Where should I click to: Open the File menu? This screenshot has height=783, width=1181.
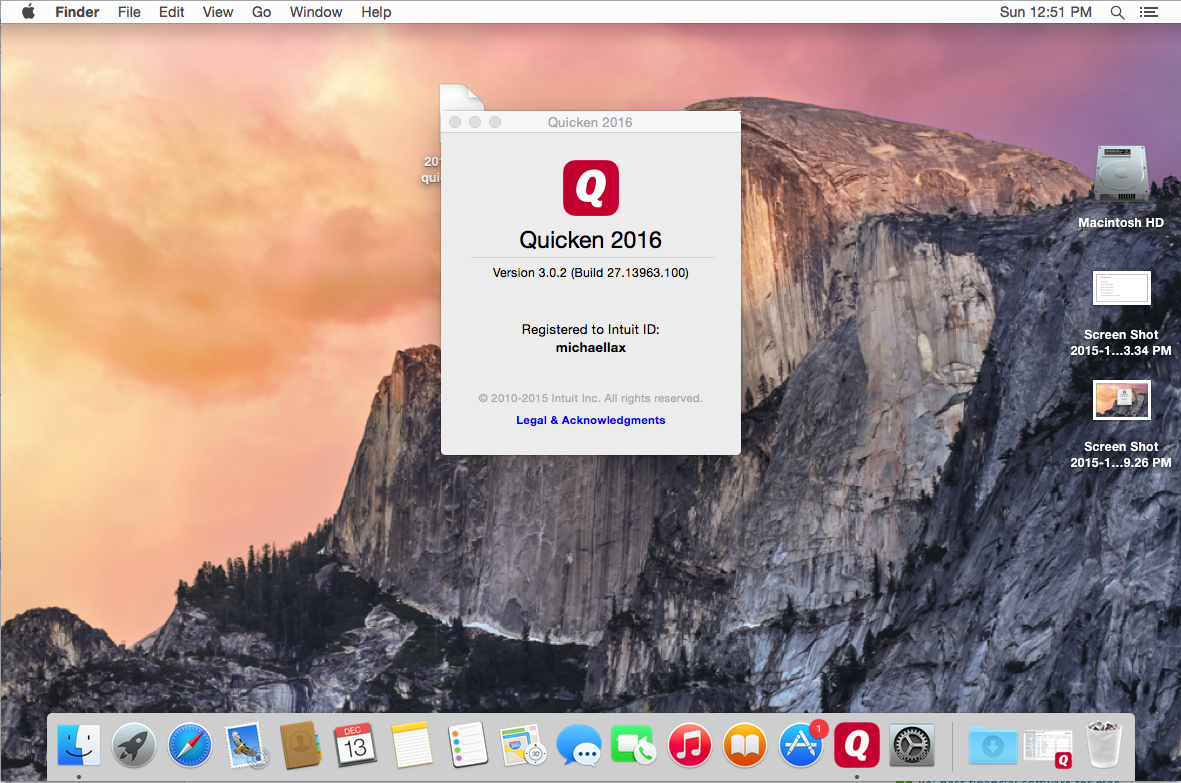(x=129, y=12)
